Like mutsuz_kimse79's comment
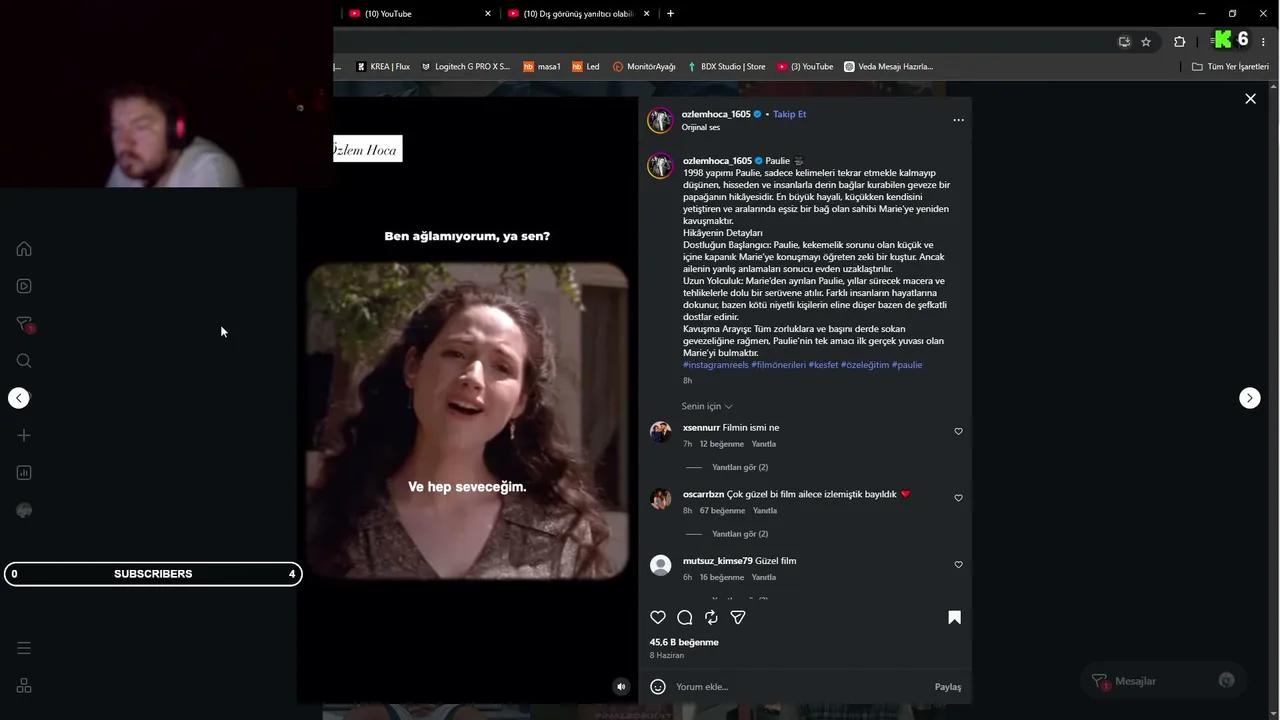Screen dimensions: 1280x720 958,565
